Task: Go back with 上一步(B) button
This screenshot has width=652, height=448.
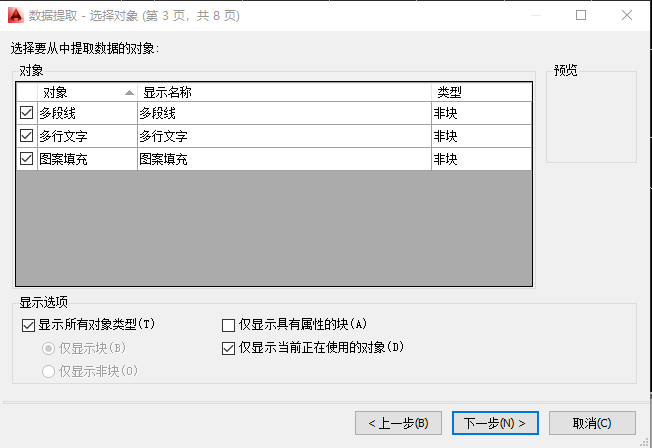Action: (x=398, y=423)
